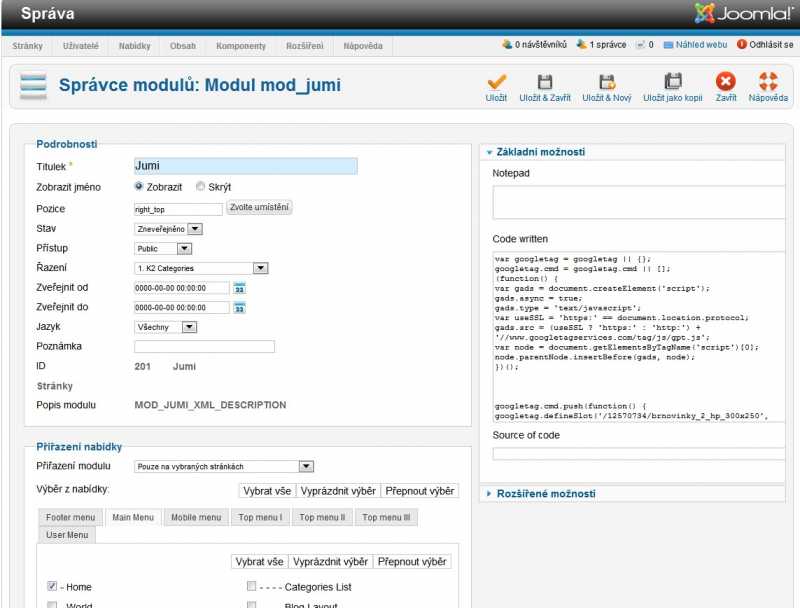Open the Řazení ordering dropdown

pyautogui.click(x=201, y=268)
